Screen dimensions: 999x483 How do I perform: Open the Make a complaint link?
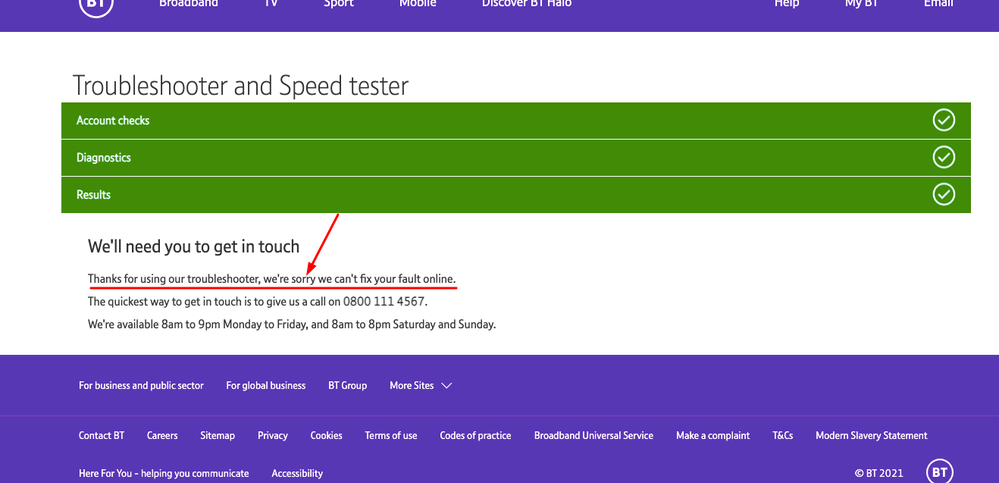713,435
